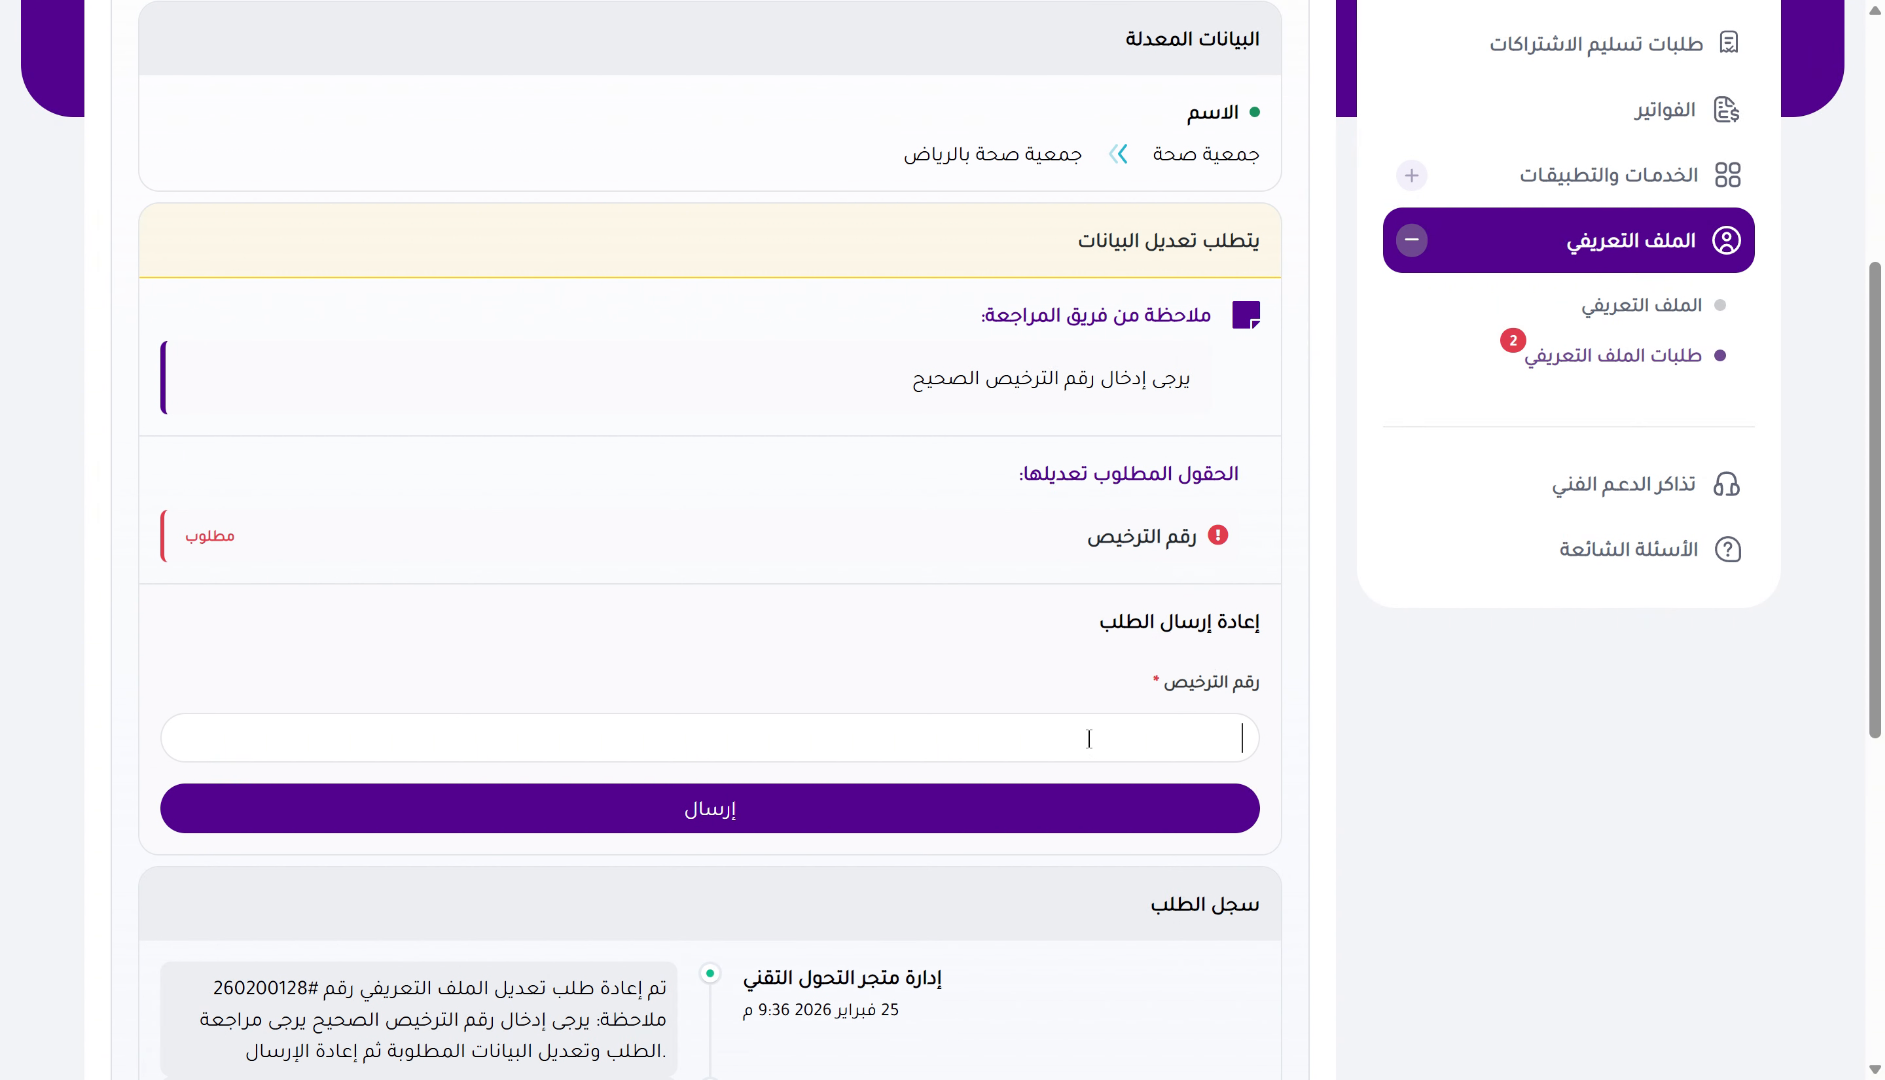Select الملف التعريفي sub-menu entry

[x=1641, y=304]
